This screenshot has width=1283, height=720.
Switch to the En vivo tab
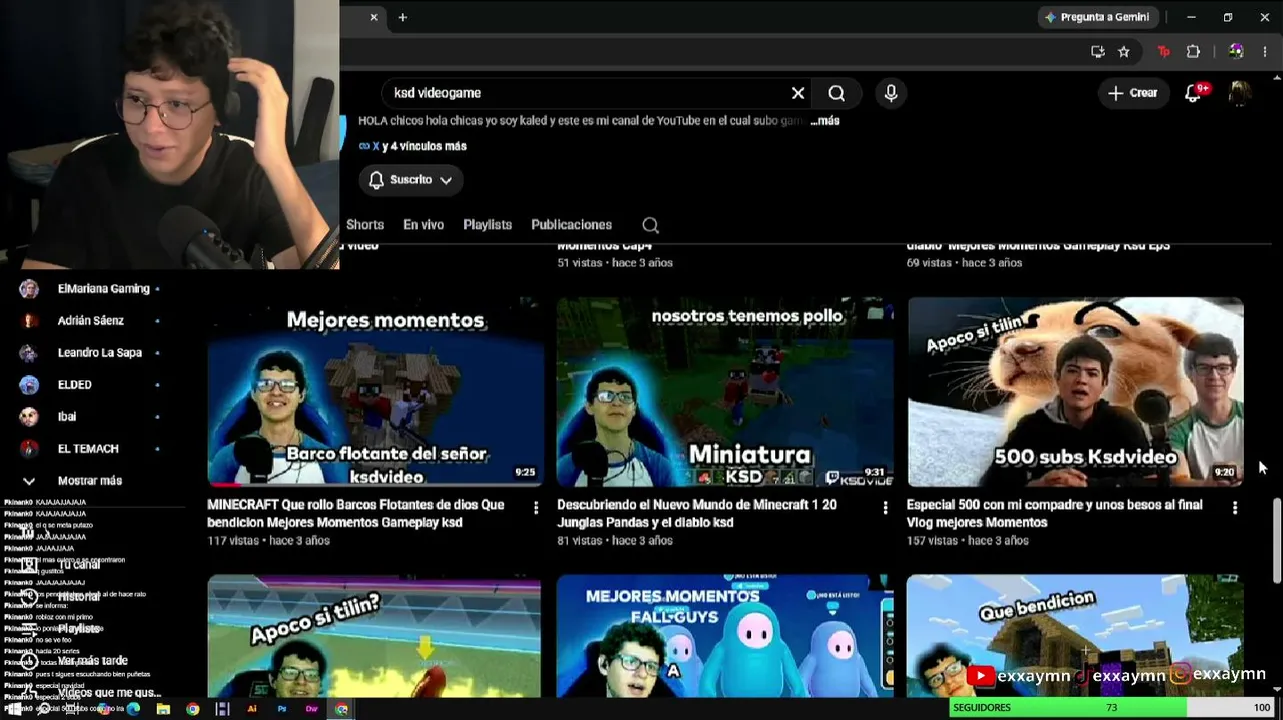coord(423,225)
